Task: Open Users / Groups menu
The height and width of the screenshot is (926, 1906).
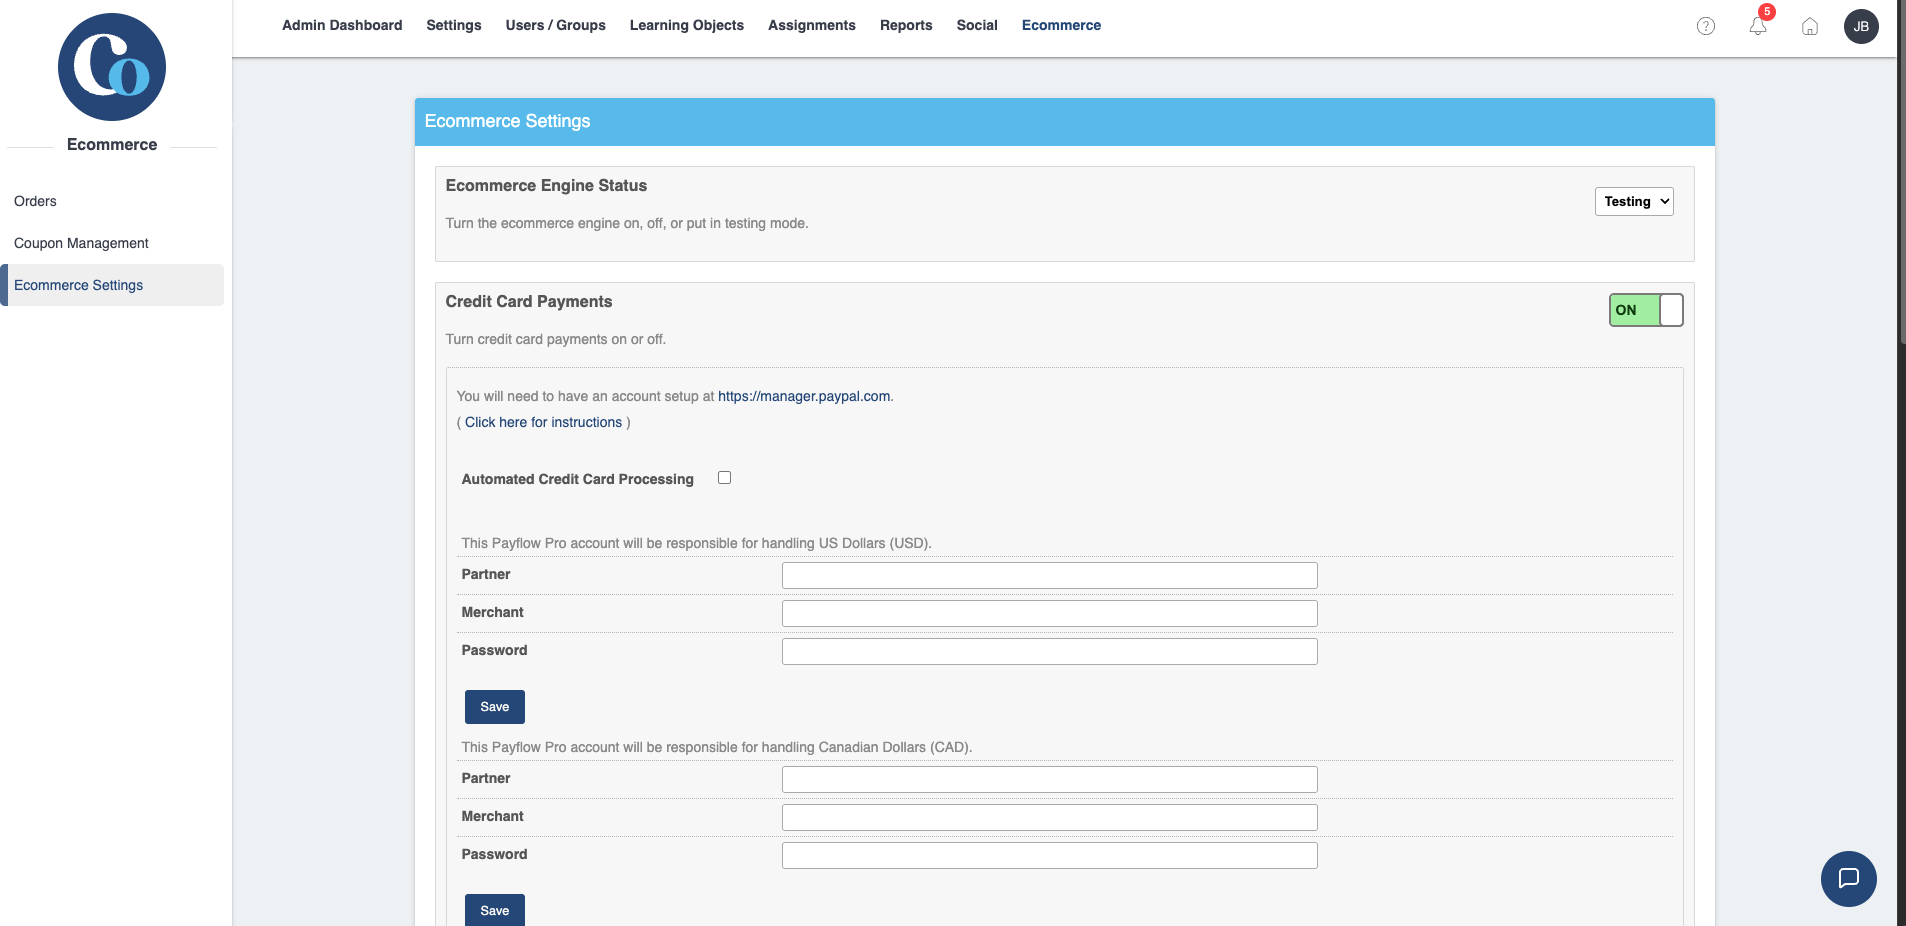Action: [555, 25]
